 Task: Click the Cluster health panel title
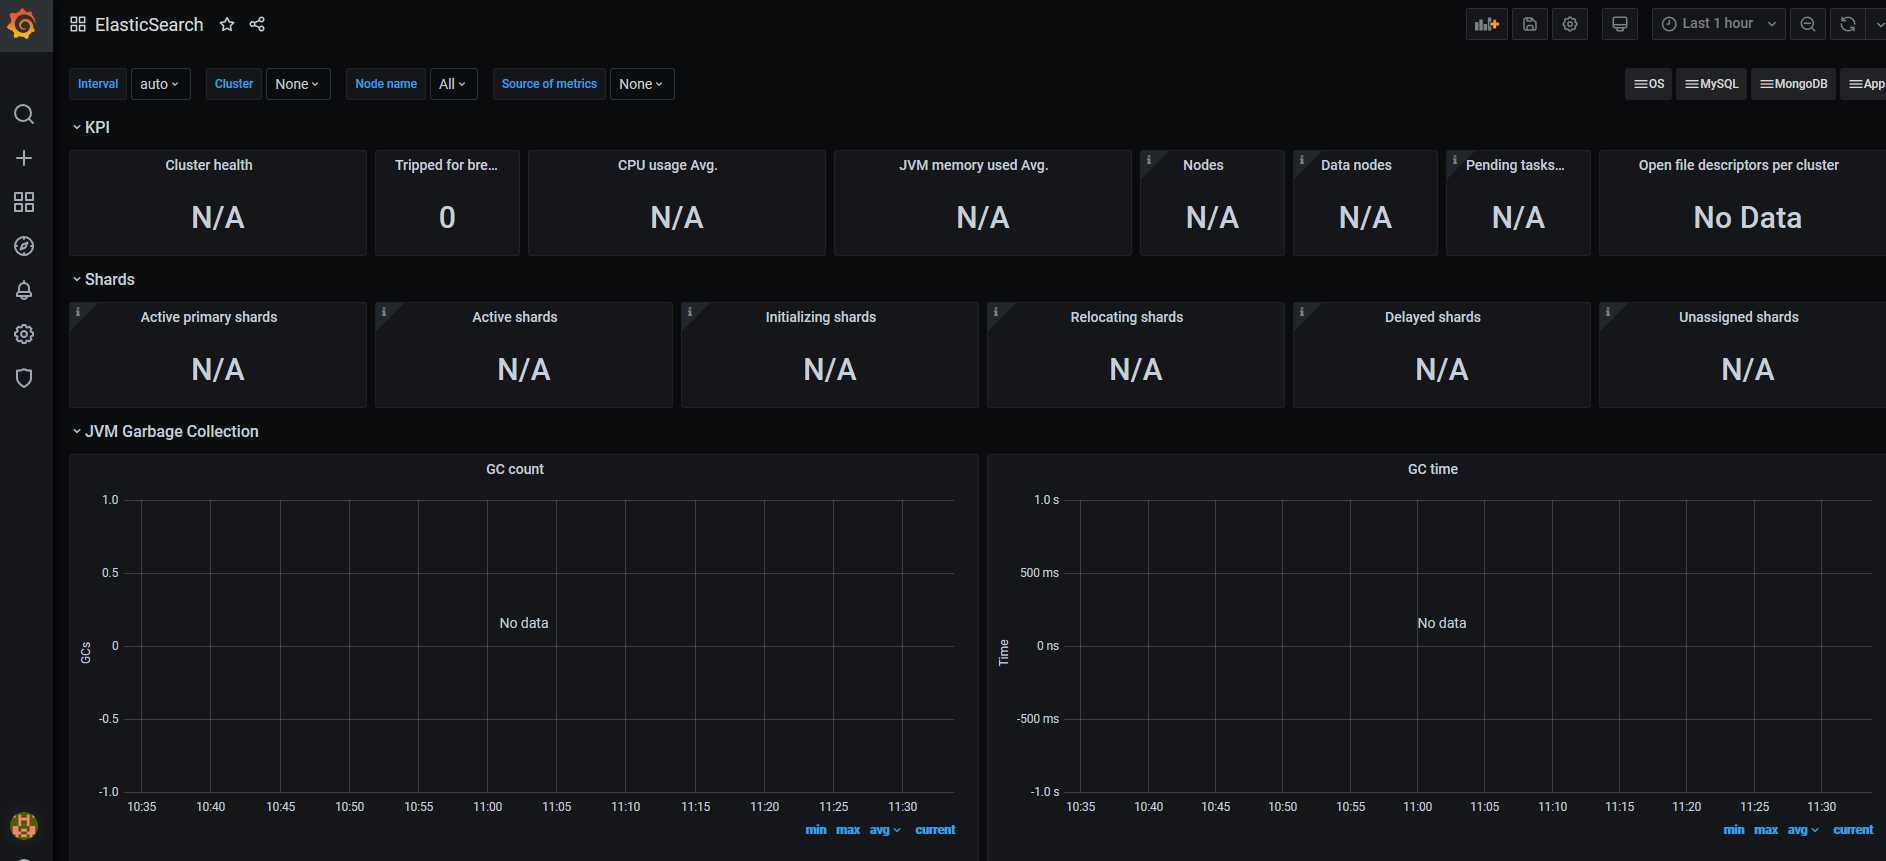209,165
